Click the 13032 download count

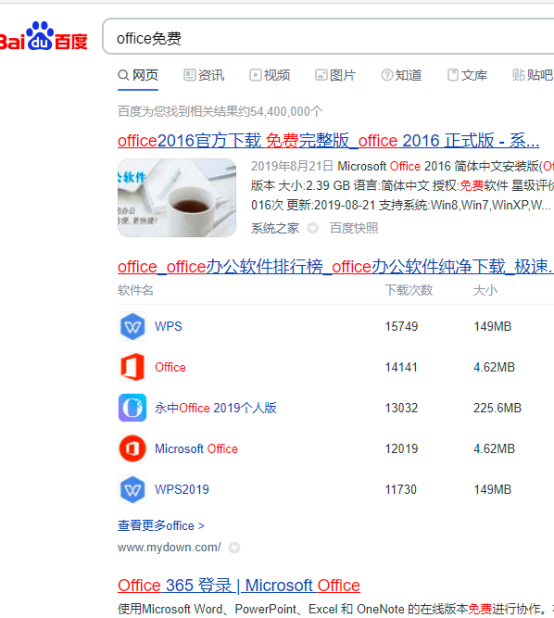401,408
